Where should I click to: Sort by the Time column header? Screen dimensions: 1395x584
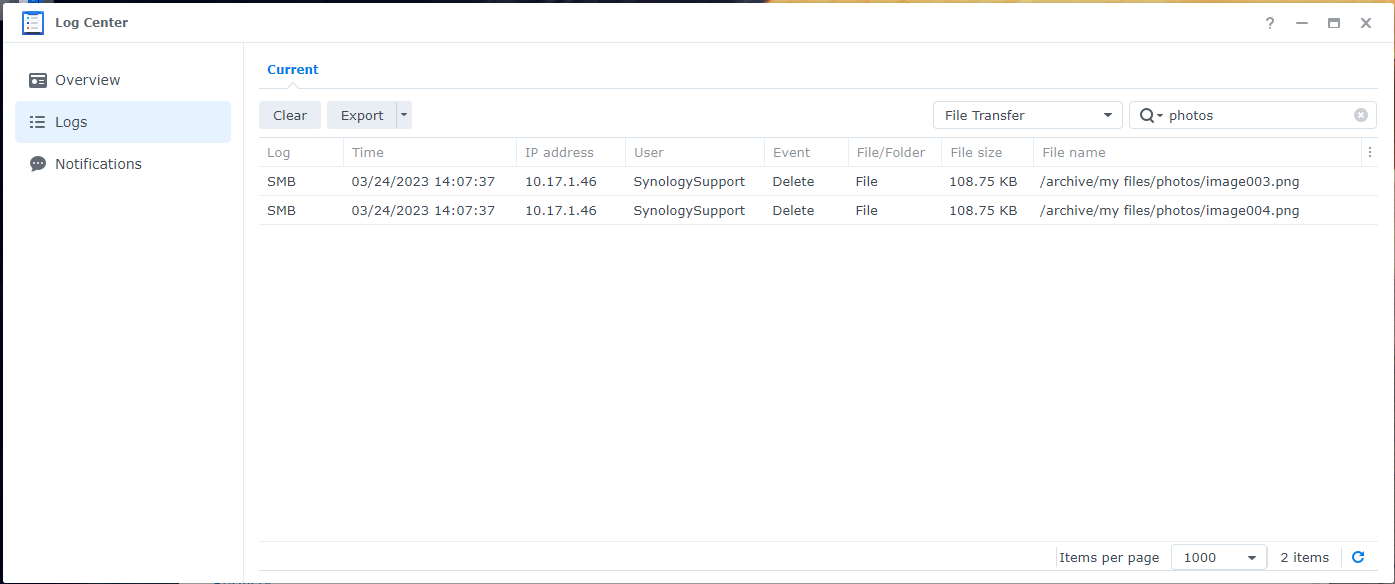[x=368, y=153]
